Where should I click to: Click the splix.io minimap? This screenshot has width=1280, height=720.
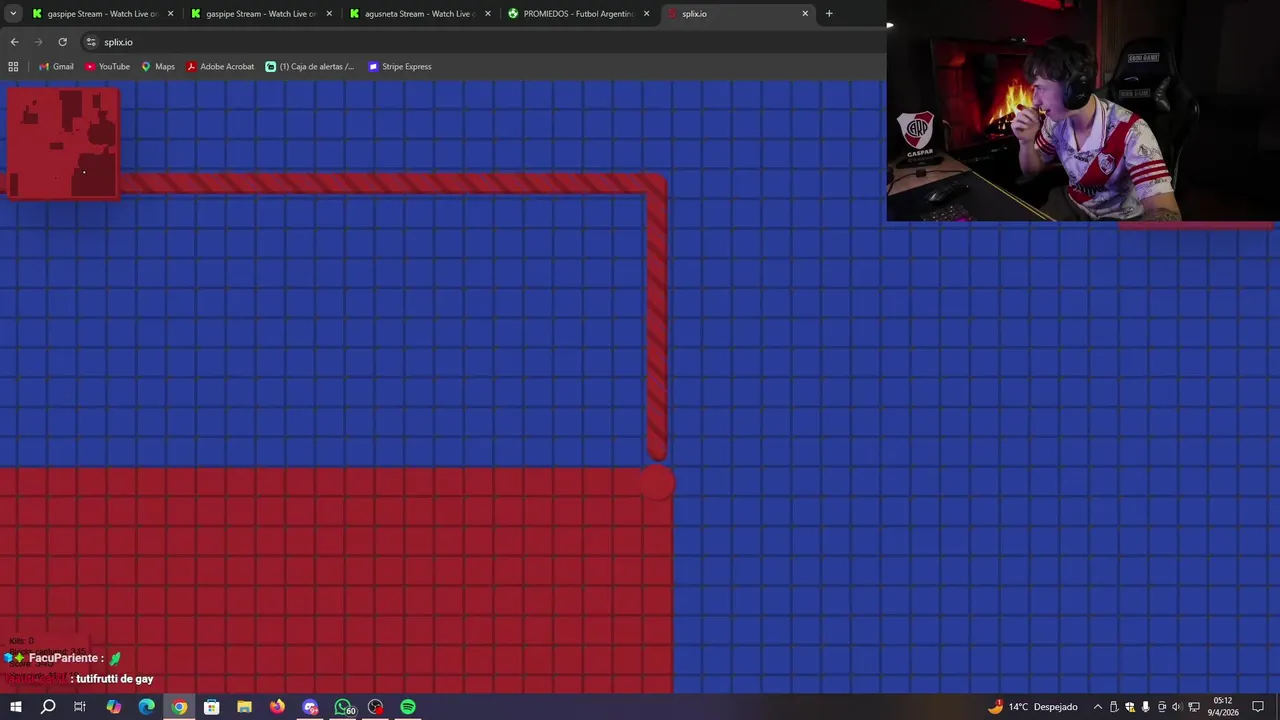[63, 143]
